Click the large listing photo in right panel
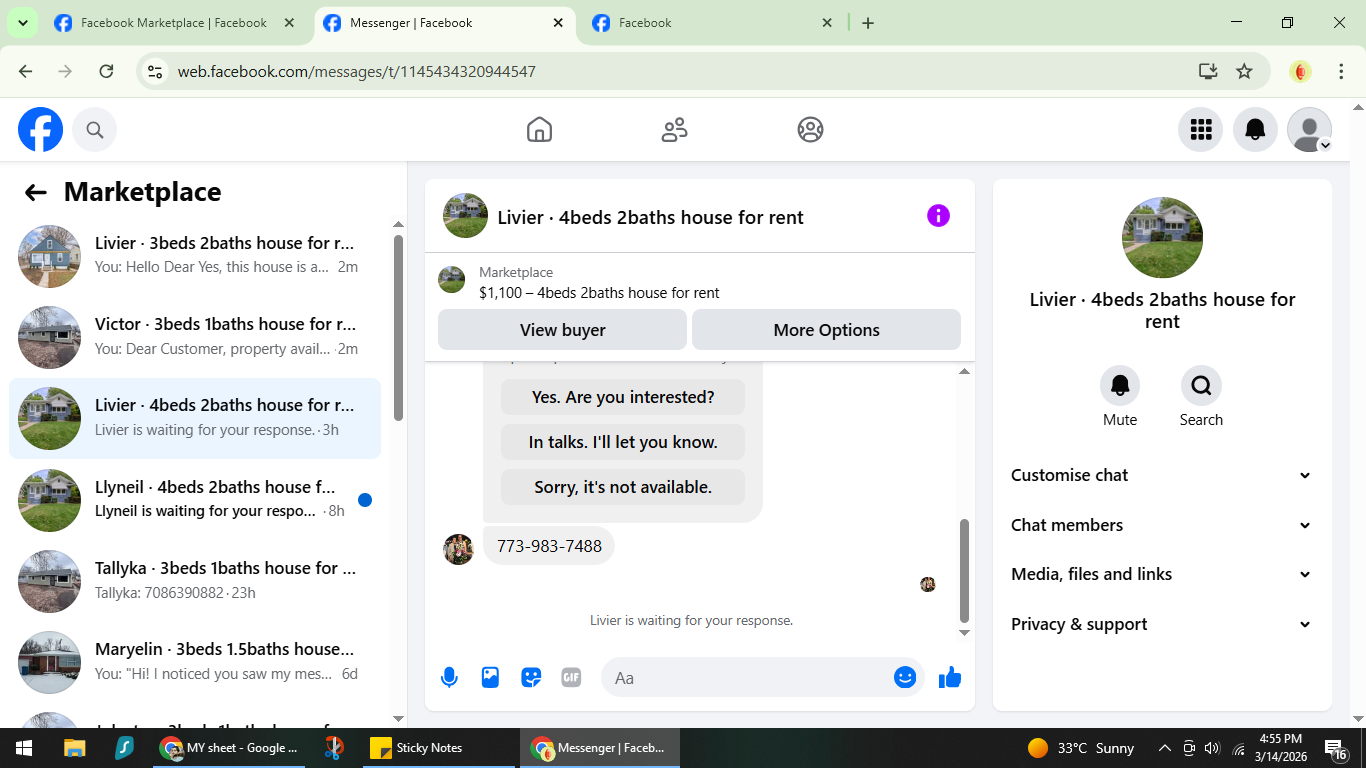 click(1162, 238)
